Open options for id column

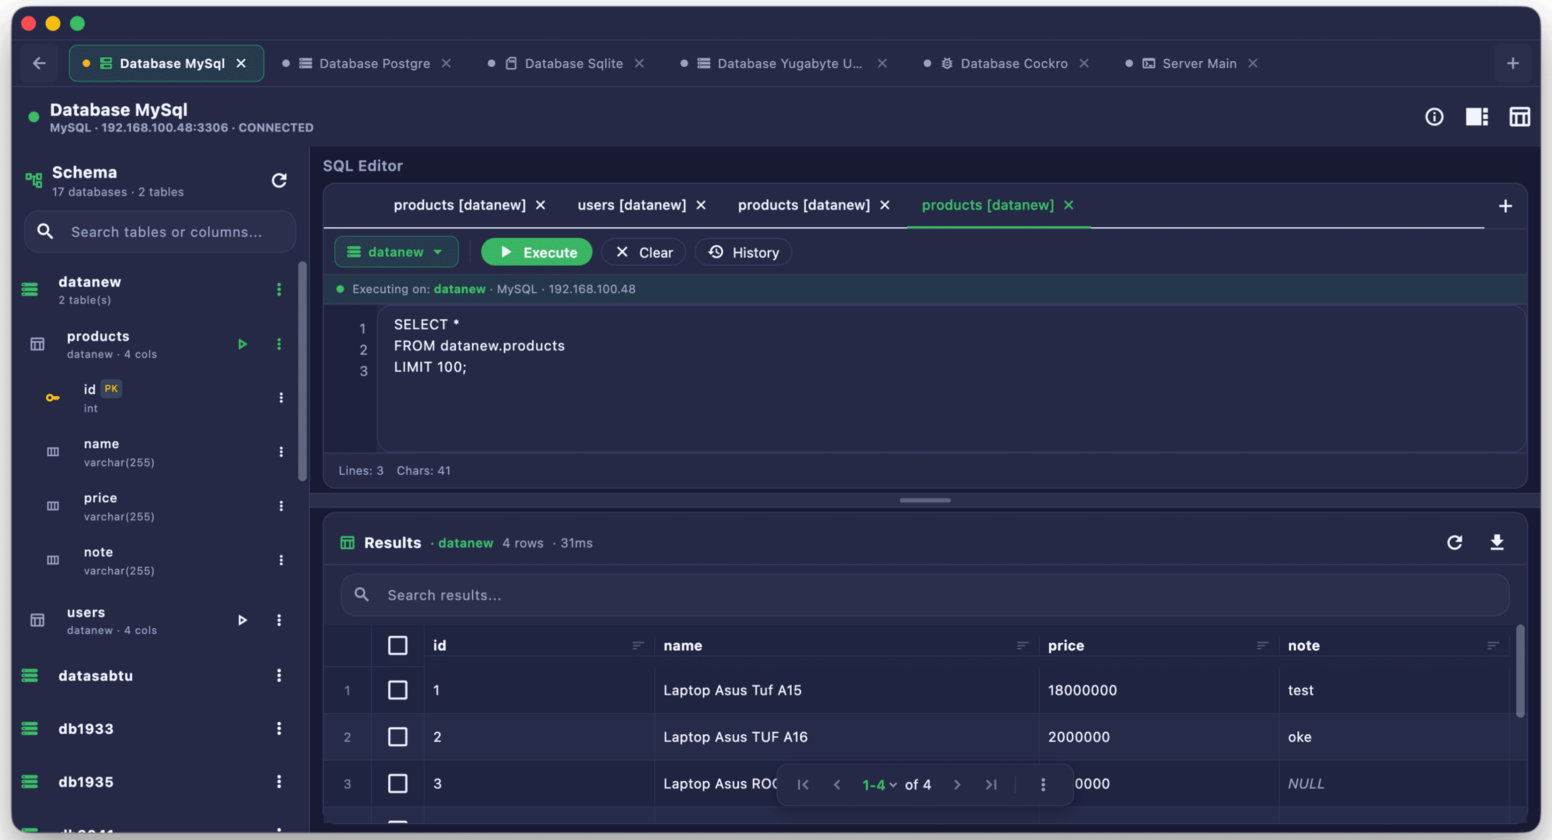(x=281, y=398)
